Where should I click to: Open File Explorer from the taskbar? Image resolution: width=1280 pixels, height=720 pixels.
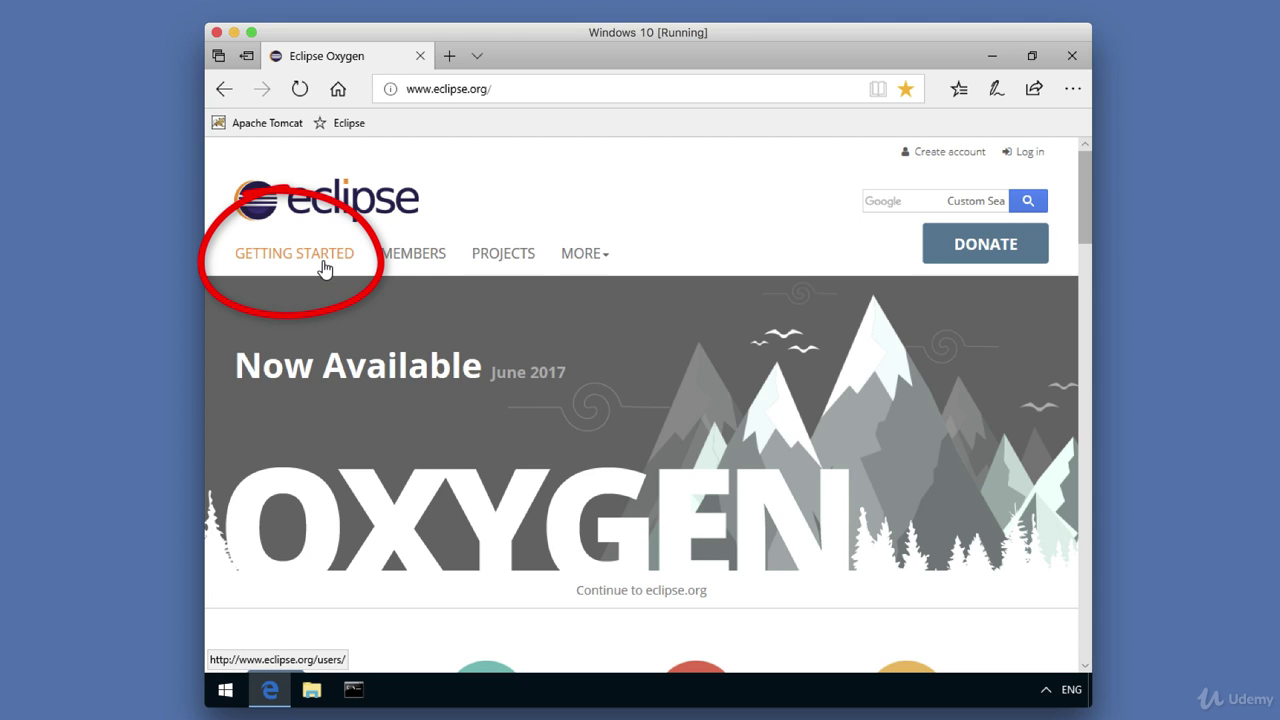pos(312,690)
